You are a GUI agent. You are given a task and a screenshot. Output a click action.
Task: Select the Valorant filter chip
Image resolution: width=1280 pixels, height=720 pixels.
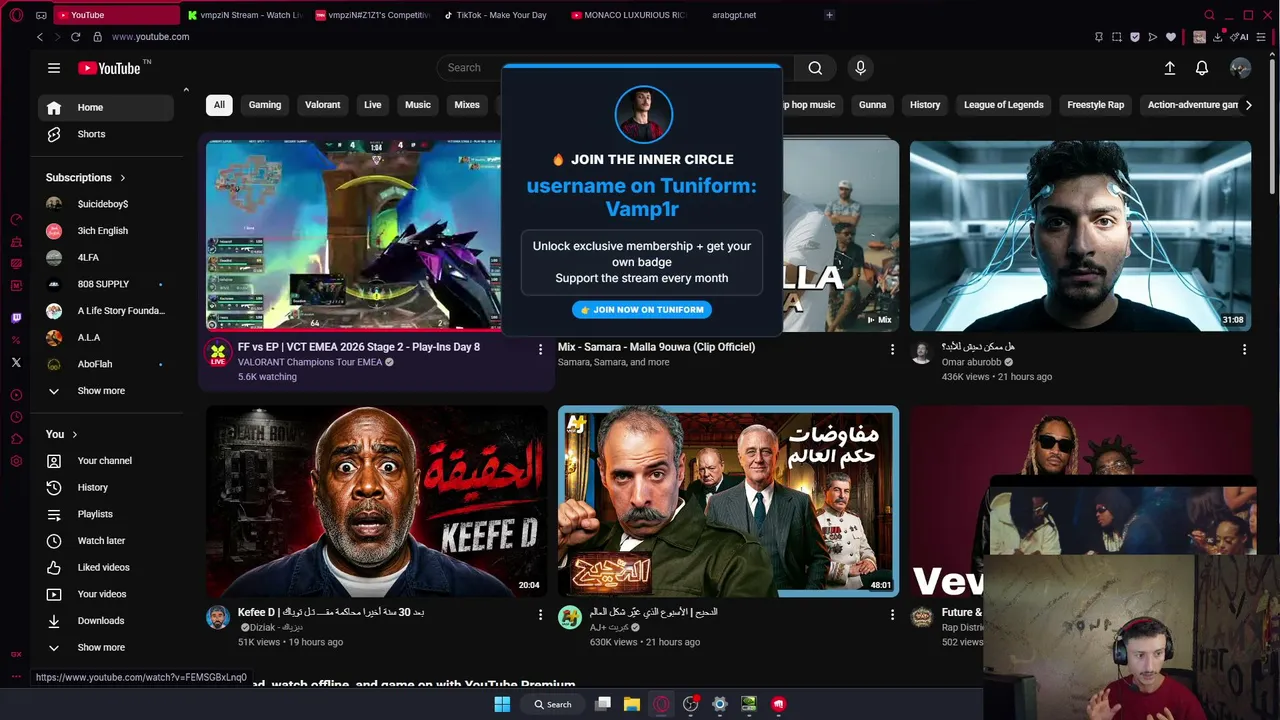[x=323, y=105]
